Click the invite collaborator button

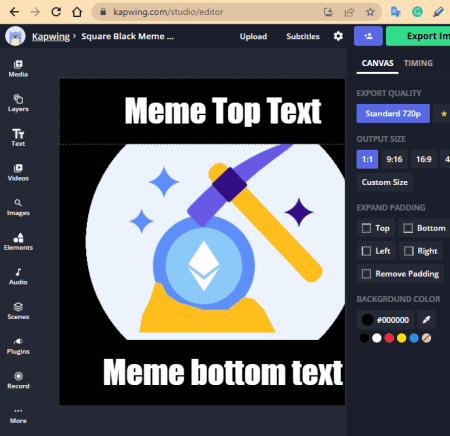[368, 36]
